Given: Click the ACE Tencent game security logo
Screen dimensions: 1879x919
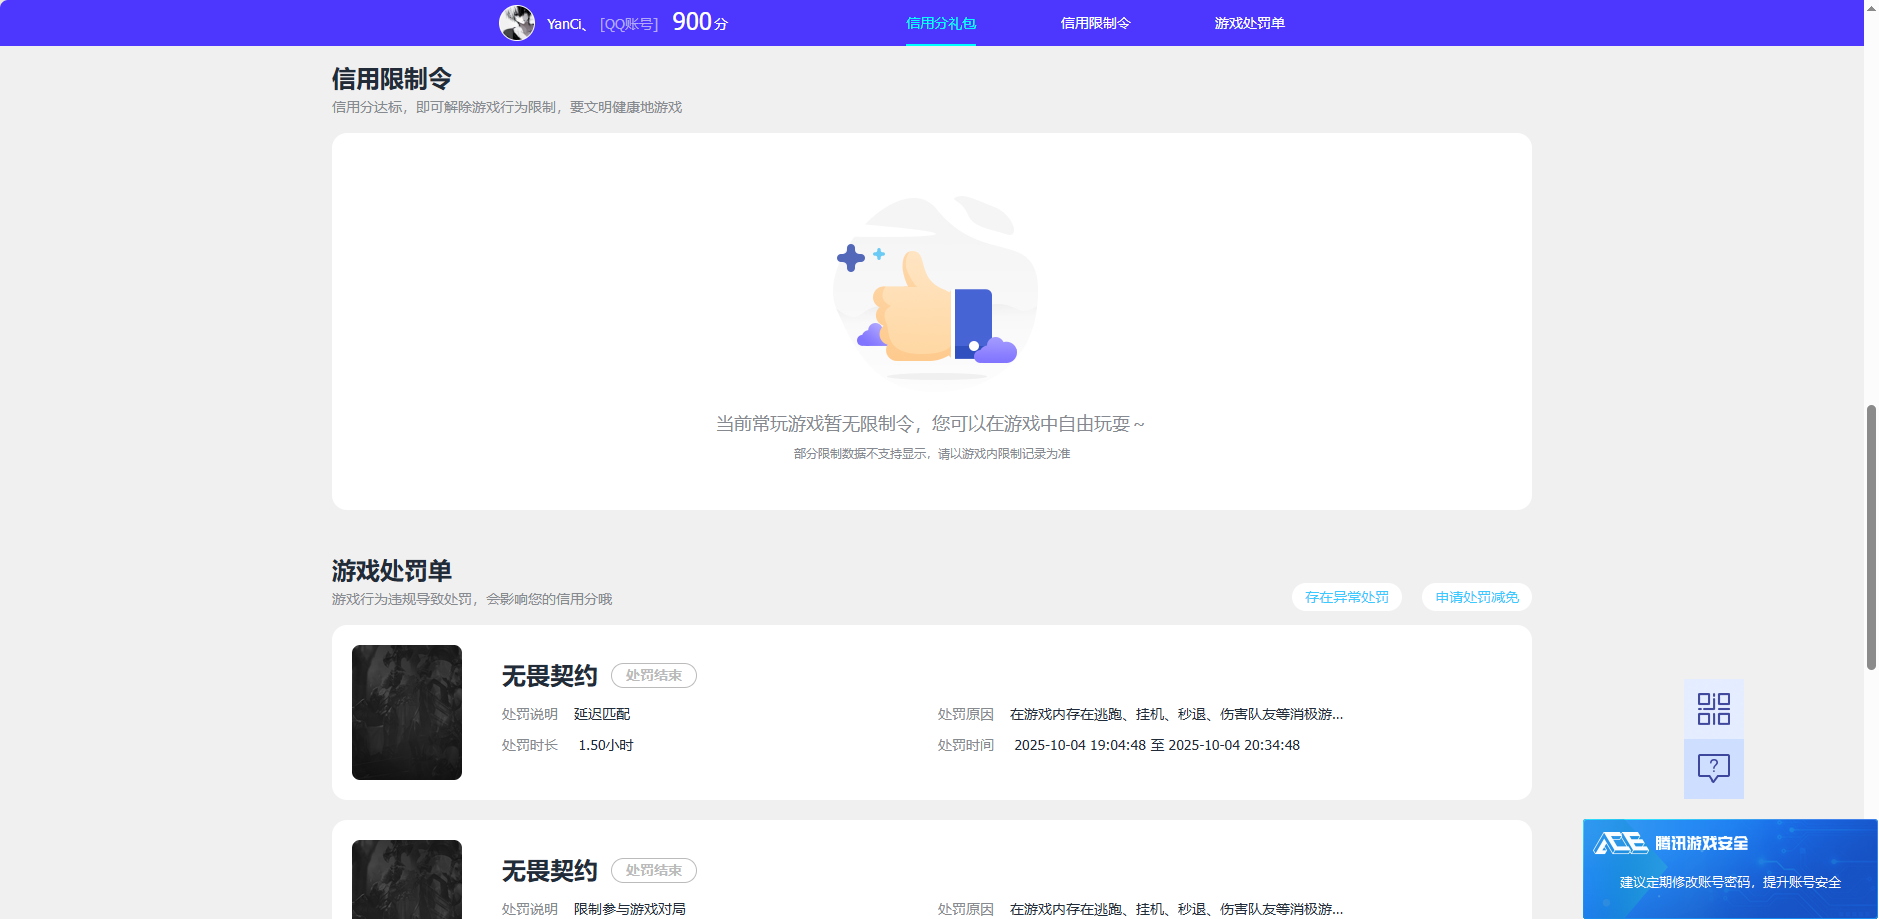Looking at the screenshot, I should 1670,843.
